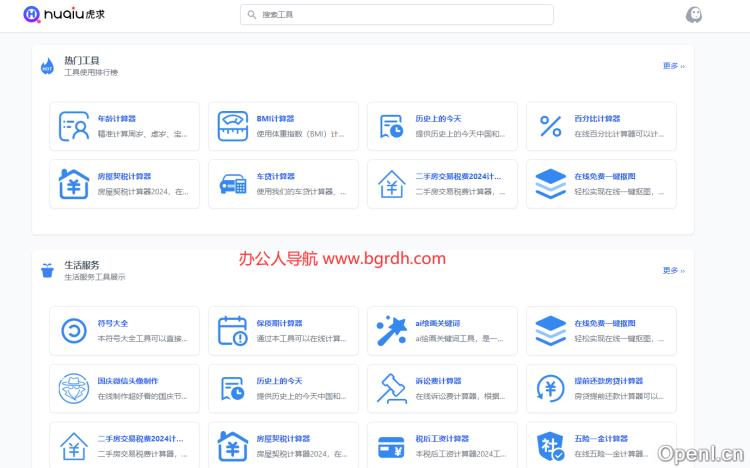Click the yen cycle icon of 提前还款房贷计算器
The height and width of the screenshot is (468, 750).
tap(551, 389)
